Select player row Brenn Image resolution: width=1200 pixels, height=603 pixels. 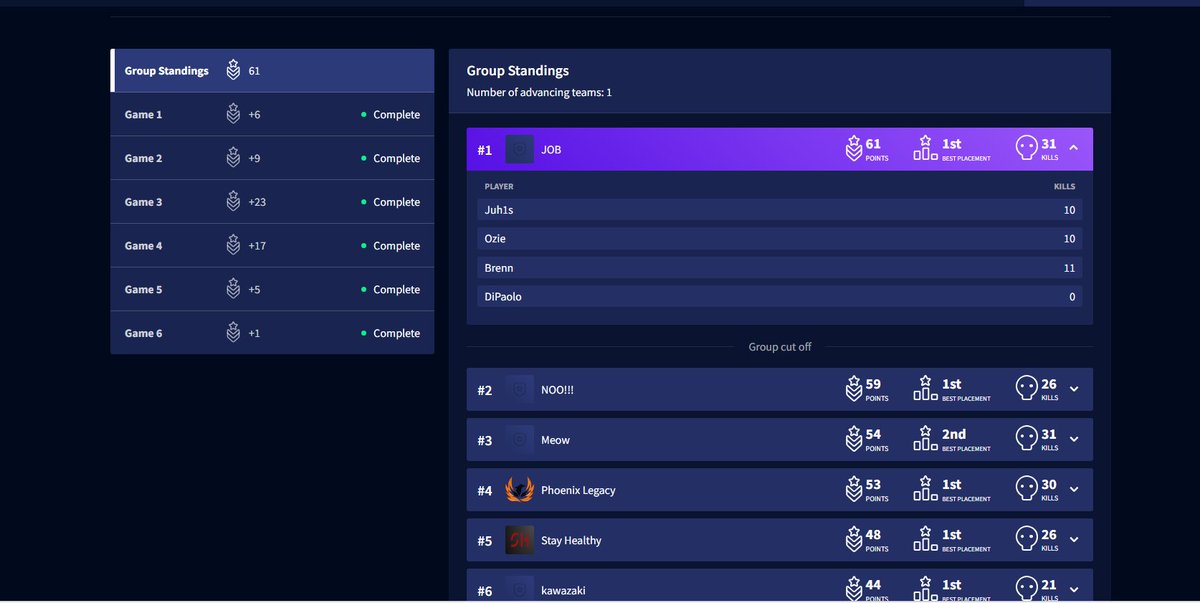pos(780,268)
